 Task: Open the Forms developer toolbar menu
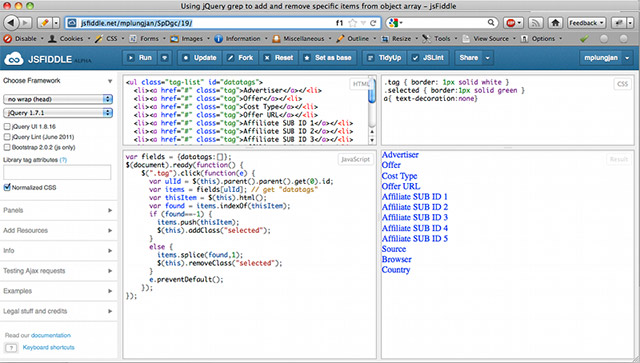(147, 38)
